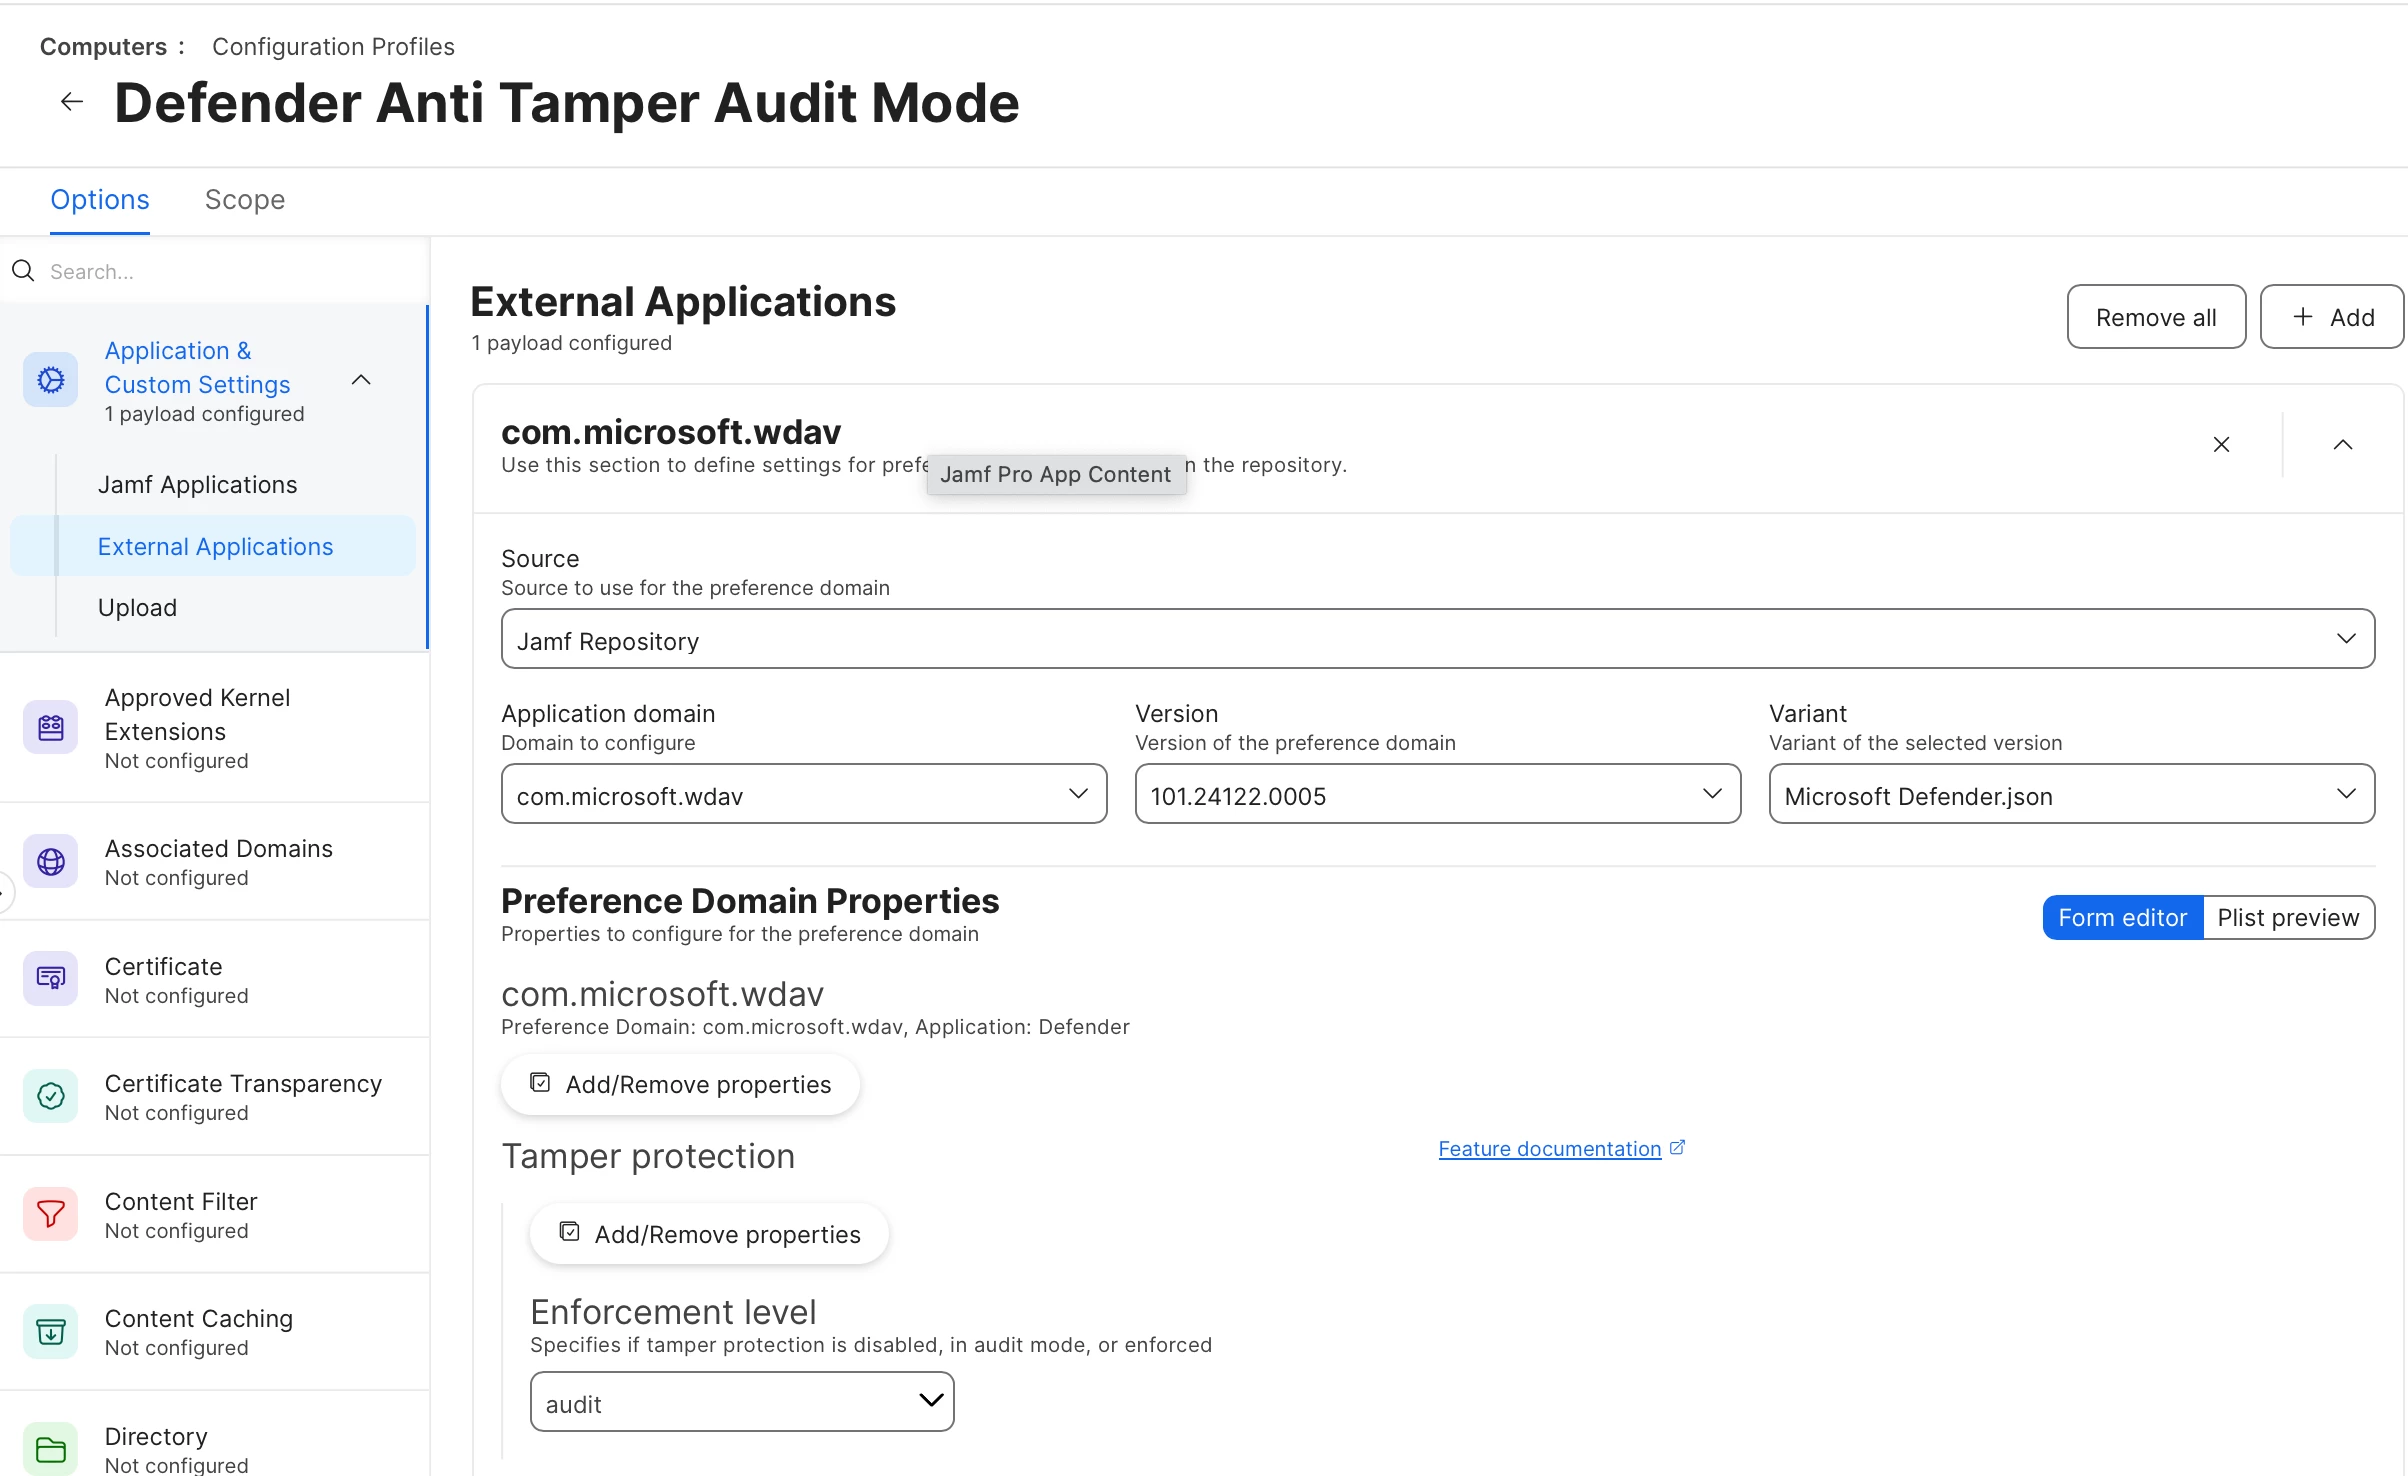Click the Content Caching download icon

click(51, 1331)
